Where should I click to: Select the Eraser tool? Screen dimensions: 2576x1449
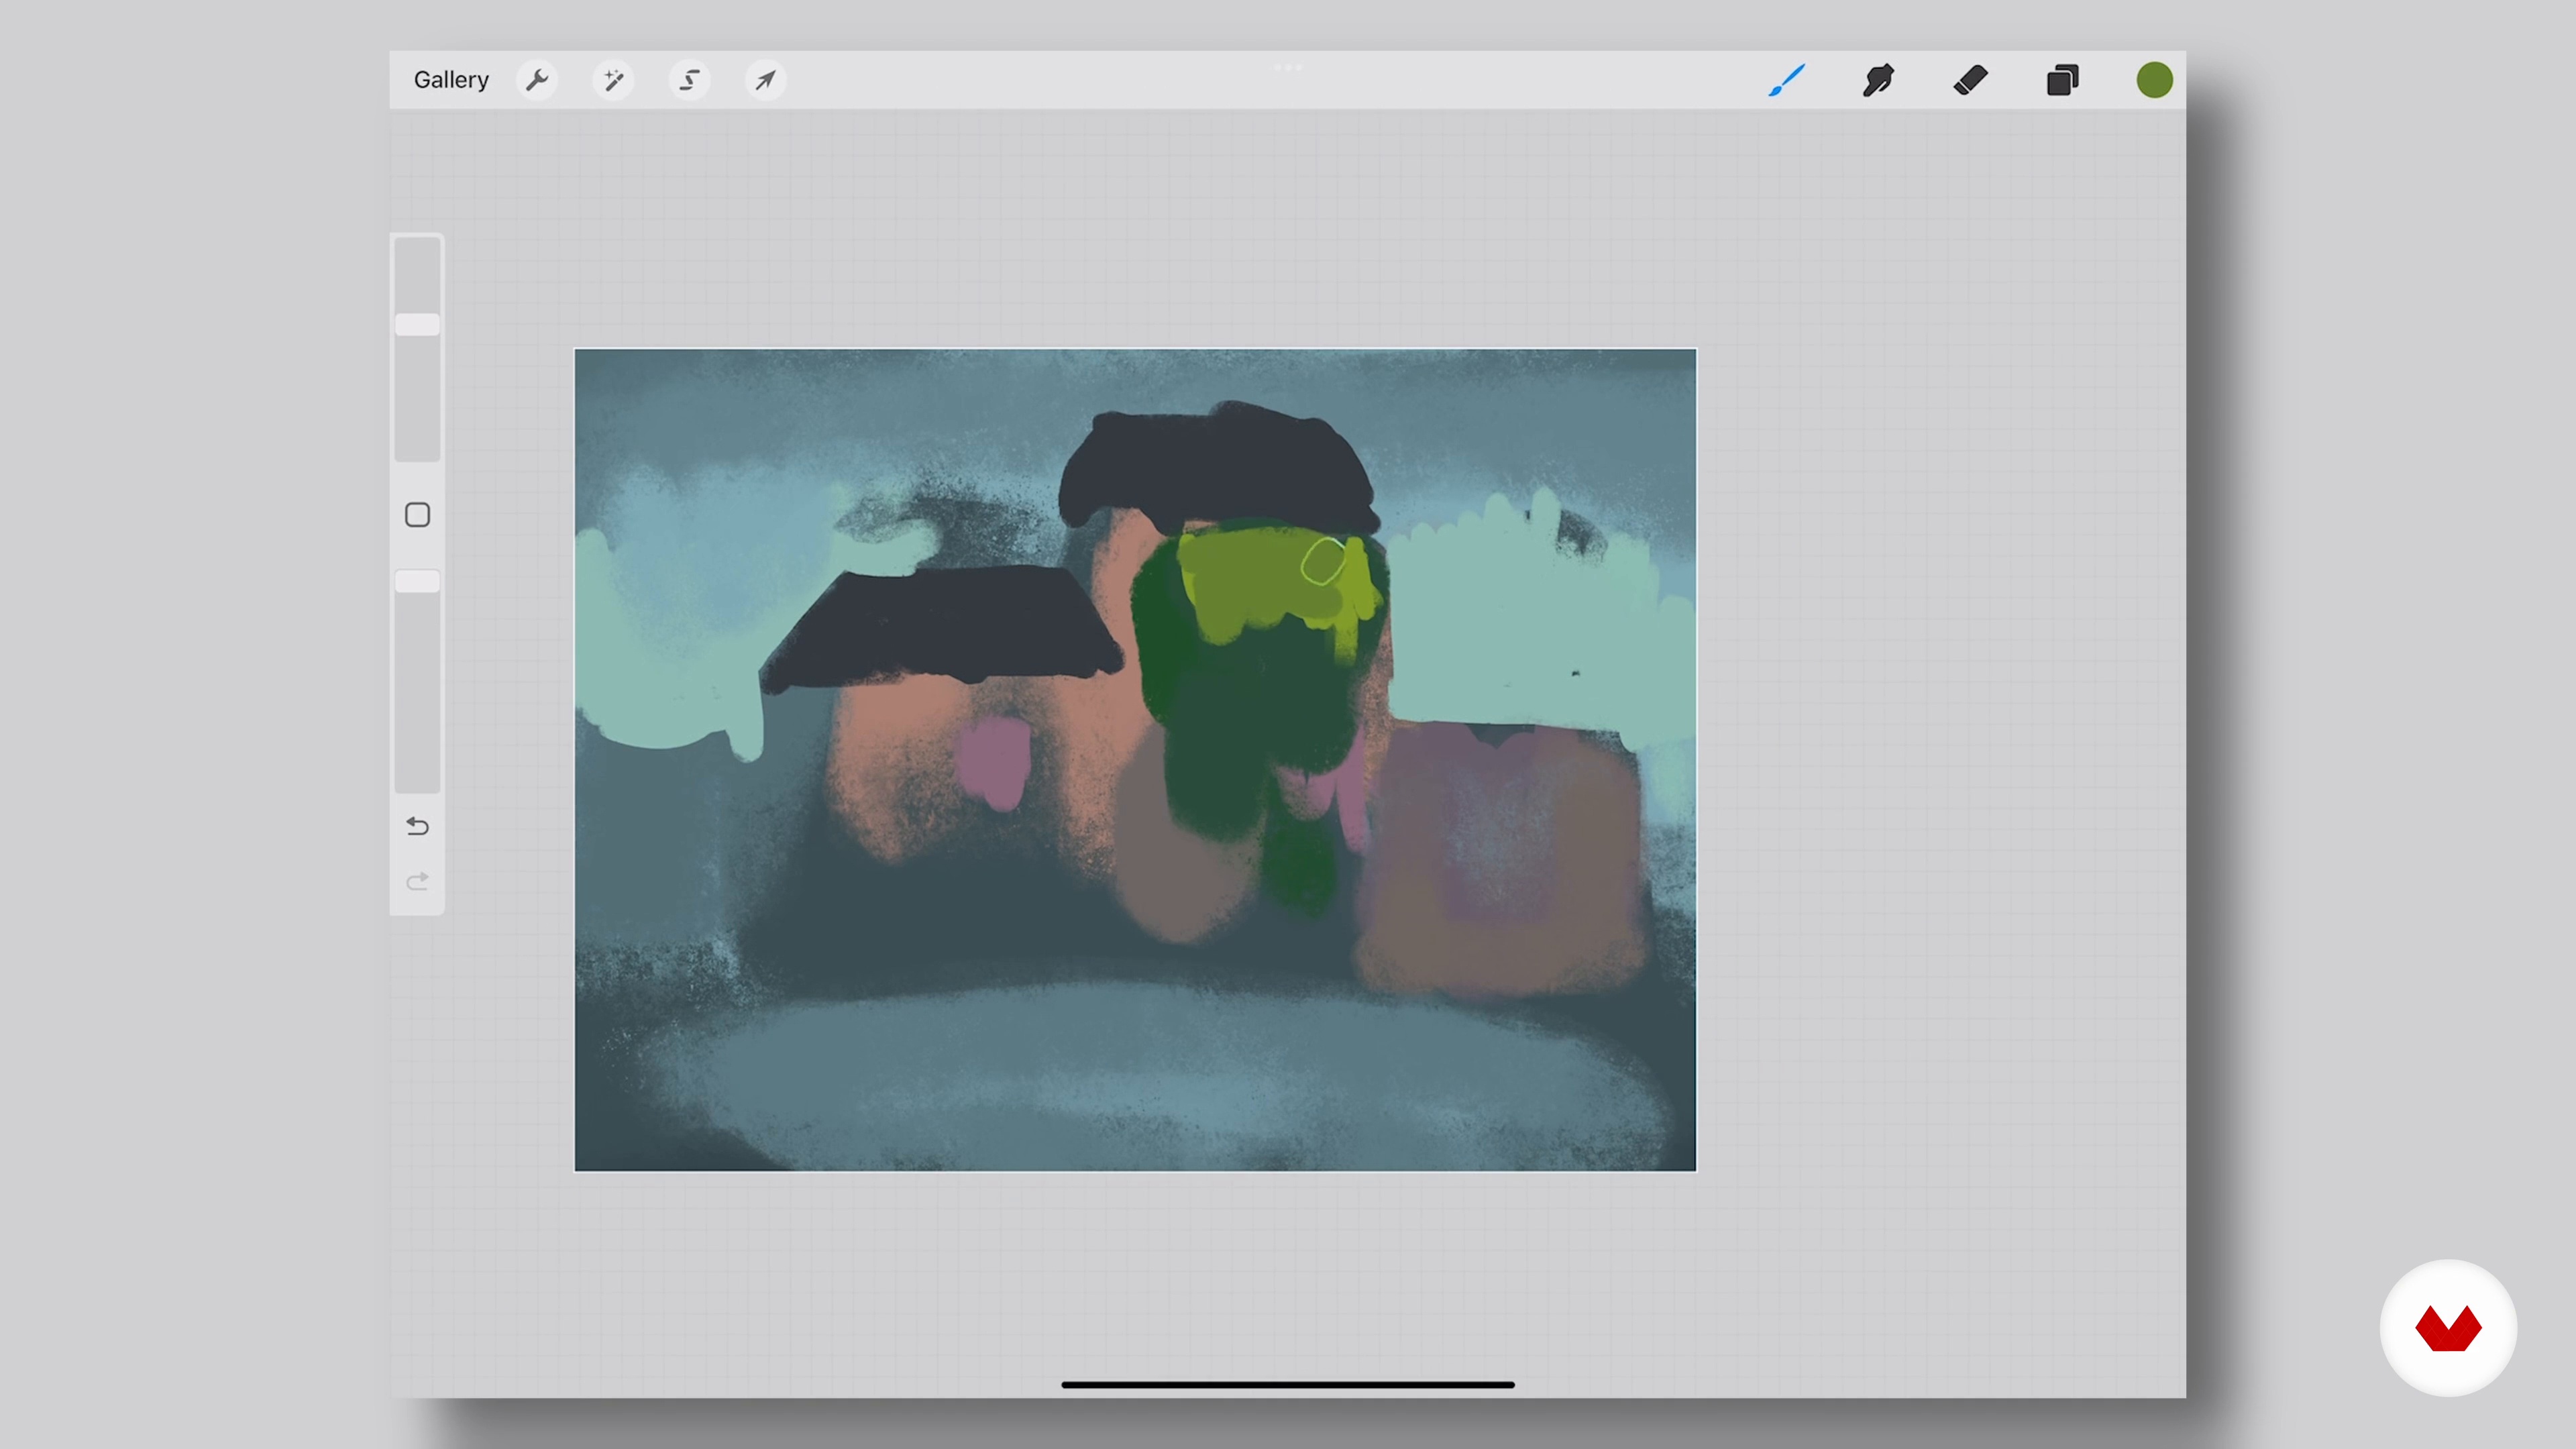tap(1970, 80)
